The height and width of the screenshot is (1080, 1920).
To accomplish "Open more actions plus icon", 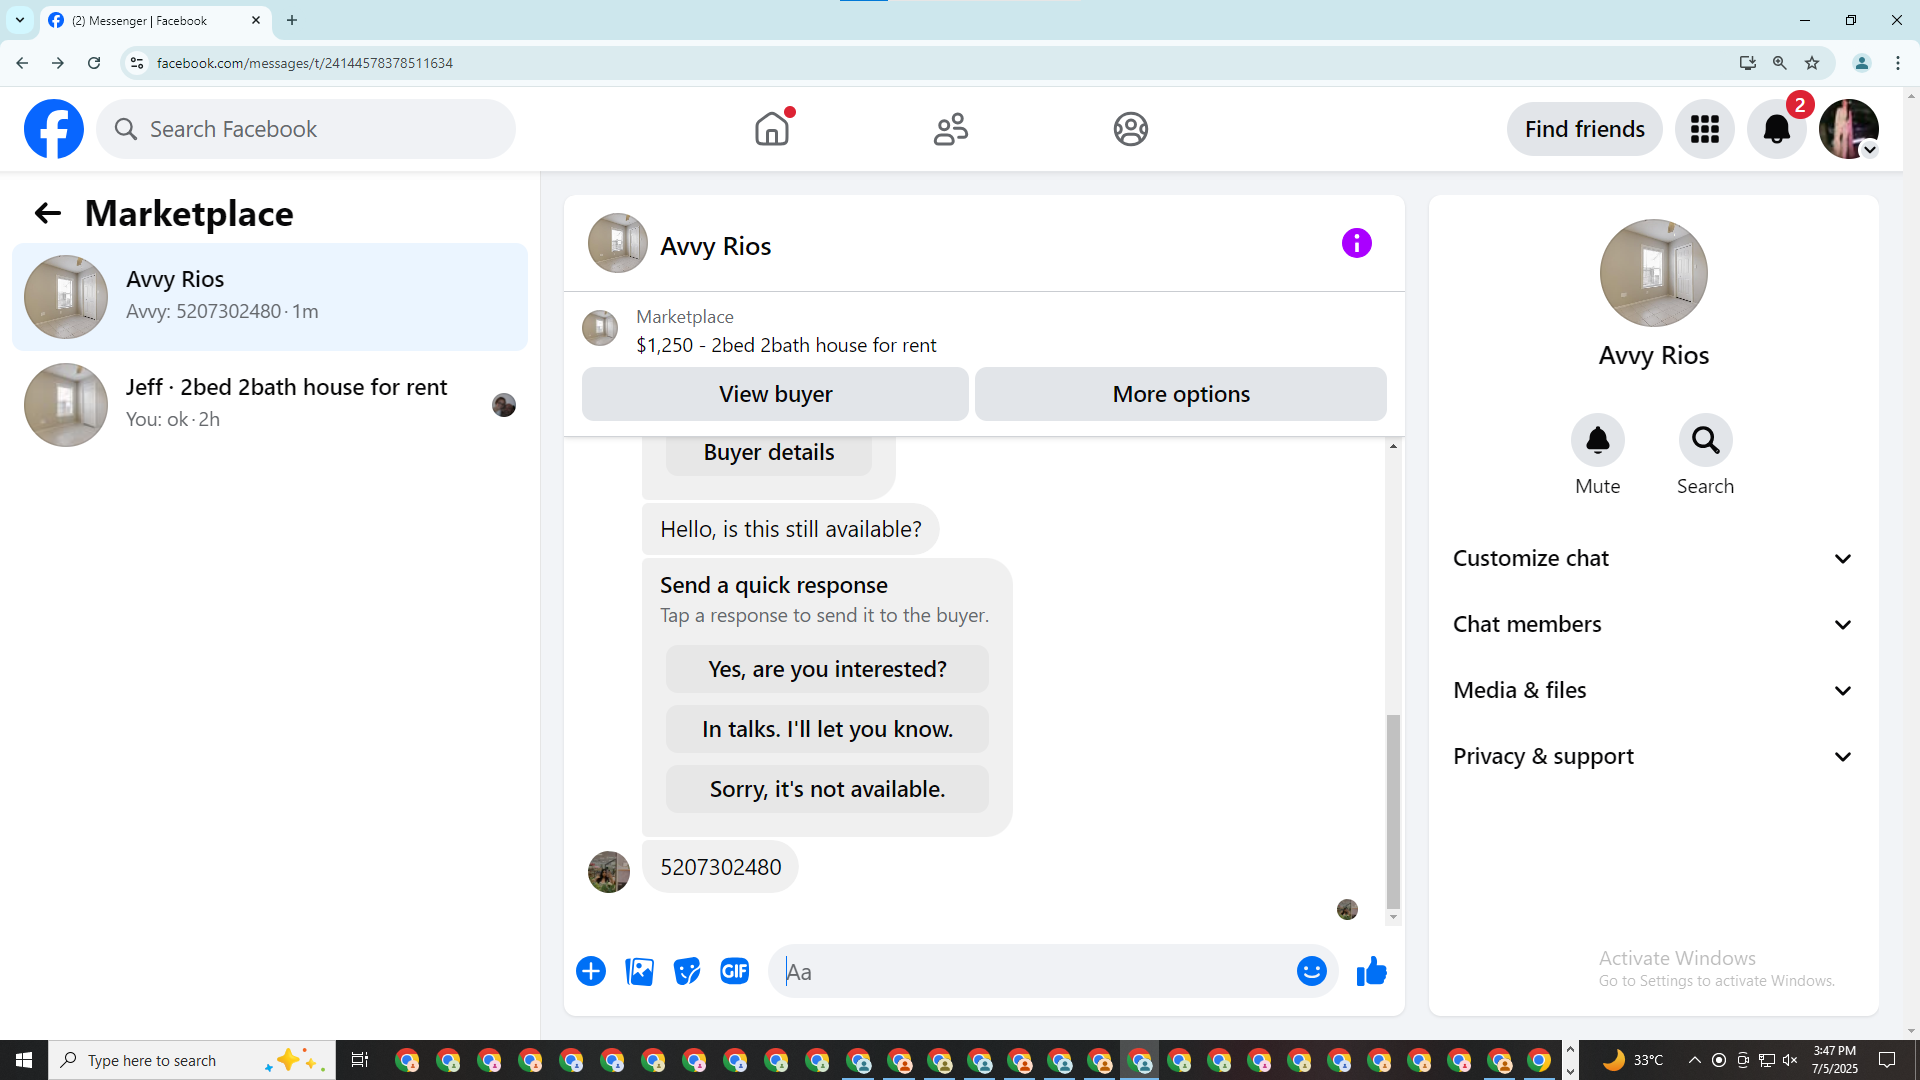I will point(591,971).
